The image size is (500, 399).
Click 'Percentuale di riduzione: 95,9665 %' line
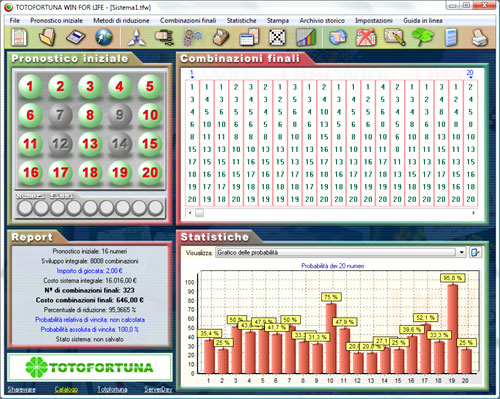90,310
